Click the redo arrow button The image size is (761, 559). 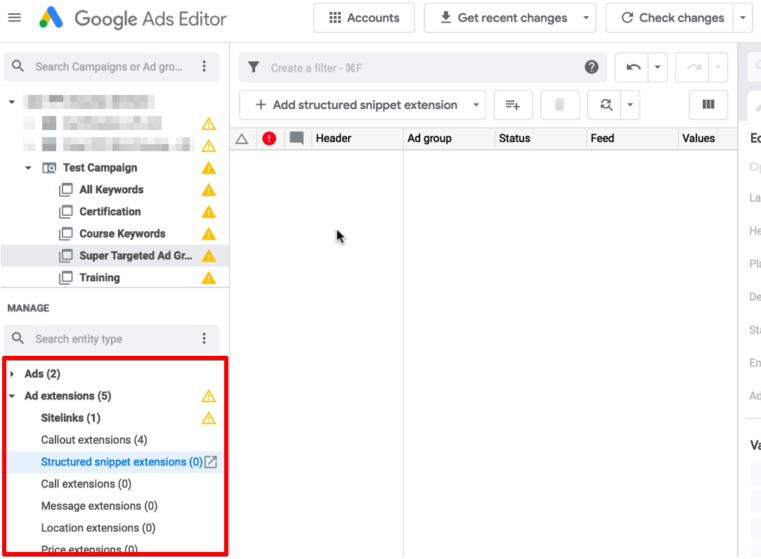[x=693, y=67]
